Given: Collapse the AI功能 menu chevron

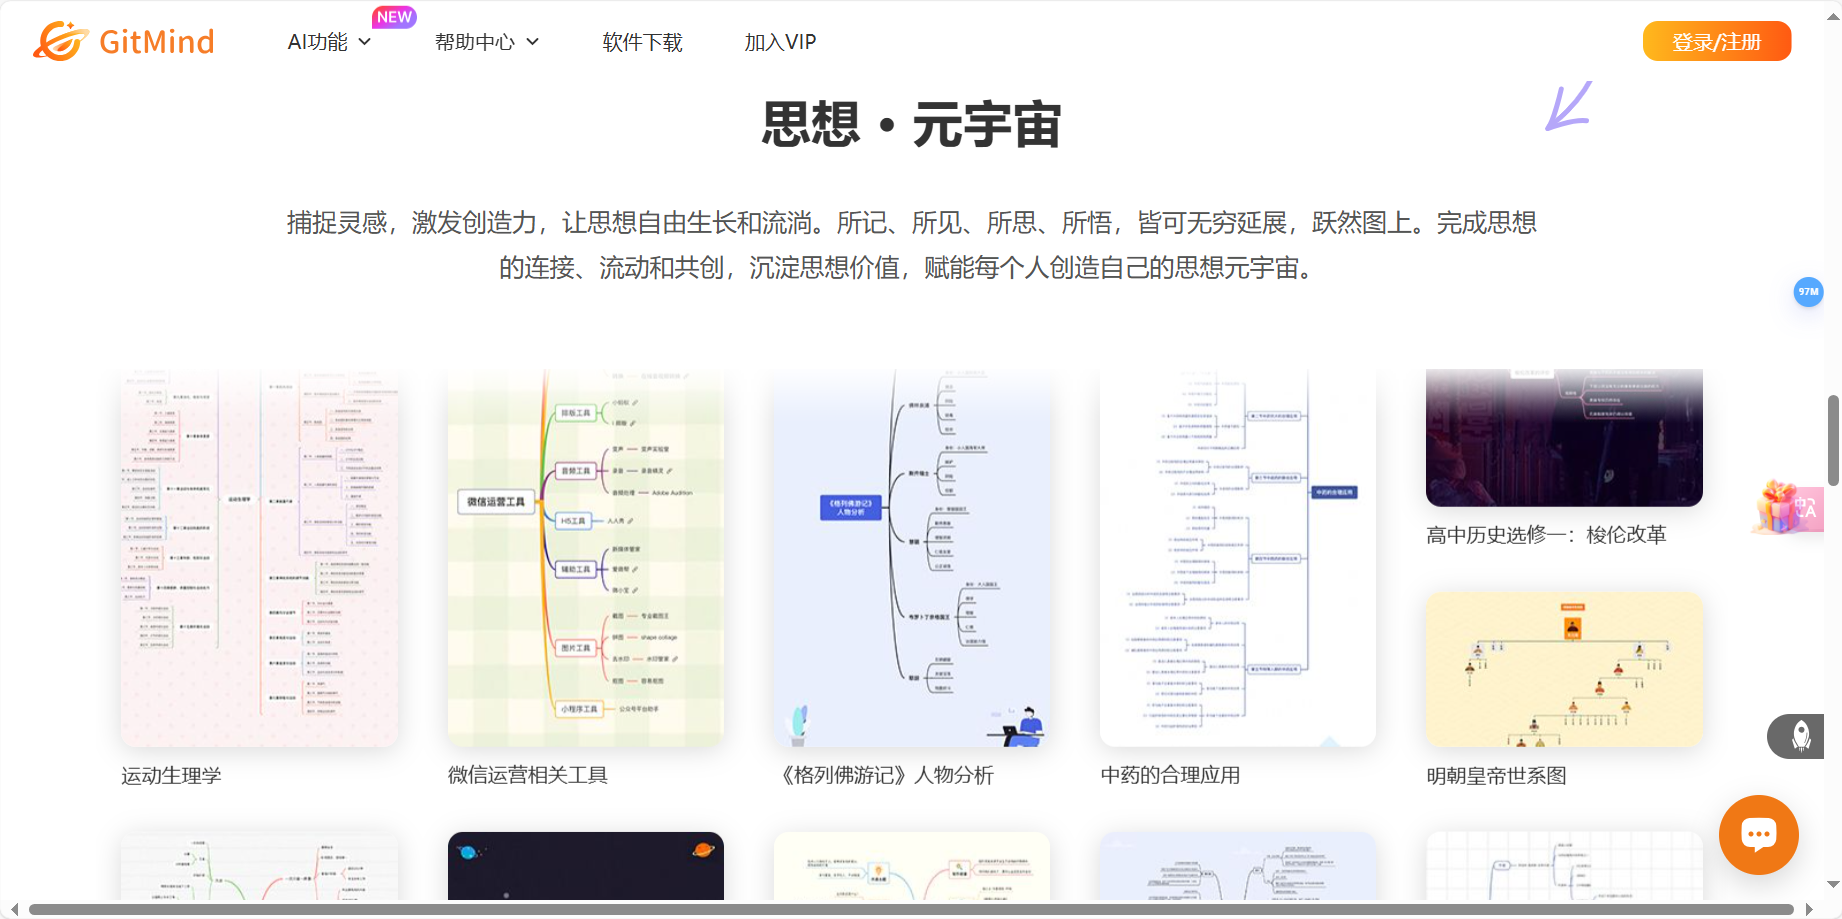Looking at the screenshot, I should coord(364,42).
